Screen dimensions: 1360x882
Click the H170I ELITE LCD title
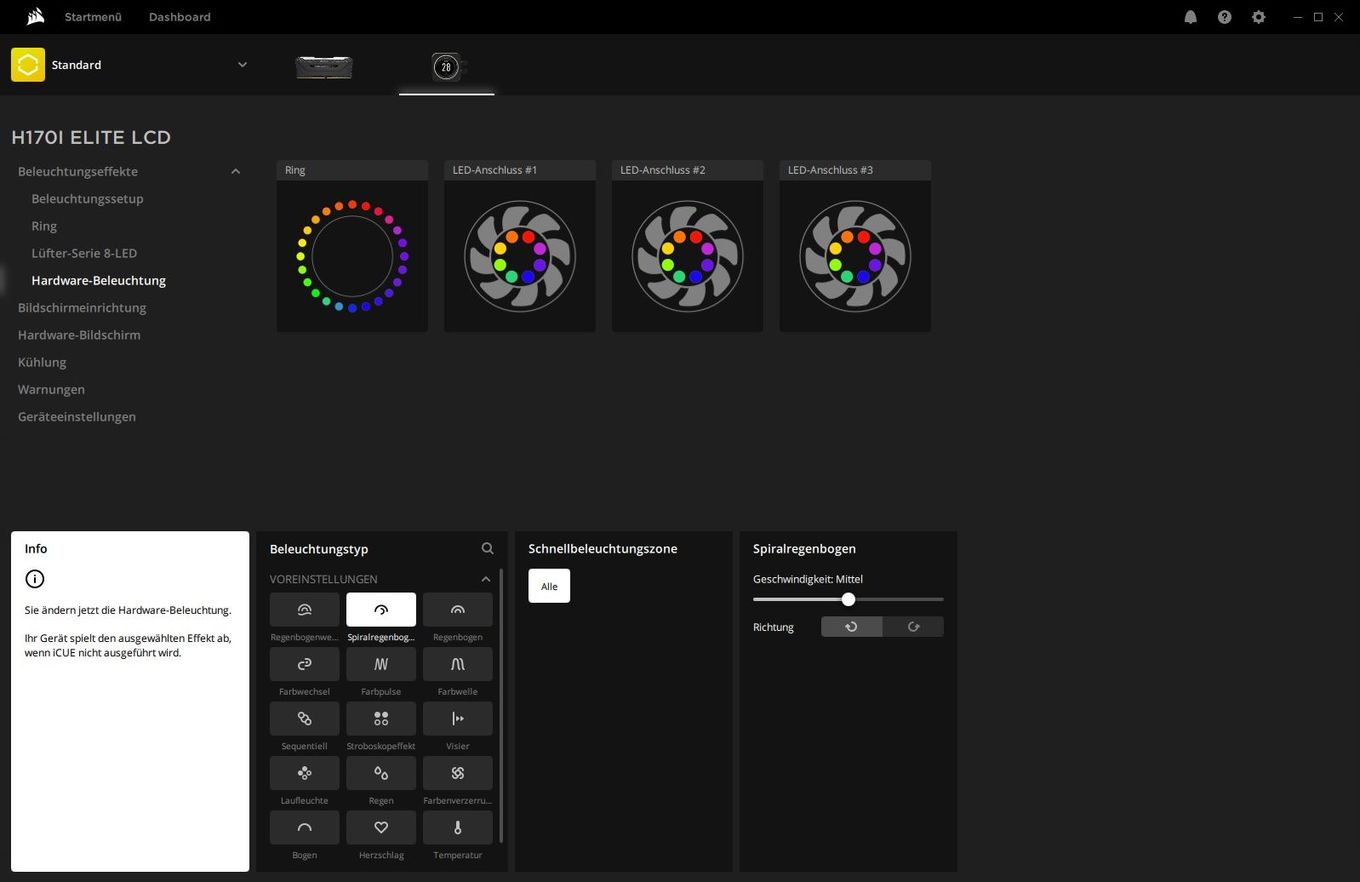tap(91, 138)
